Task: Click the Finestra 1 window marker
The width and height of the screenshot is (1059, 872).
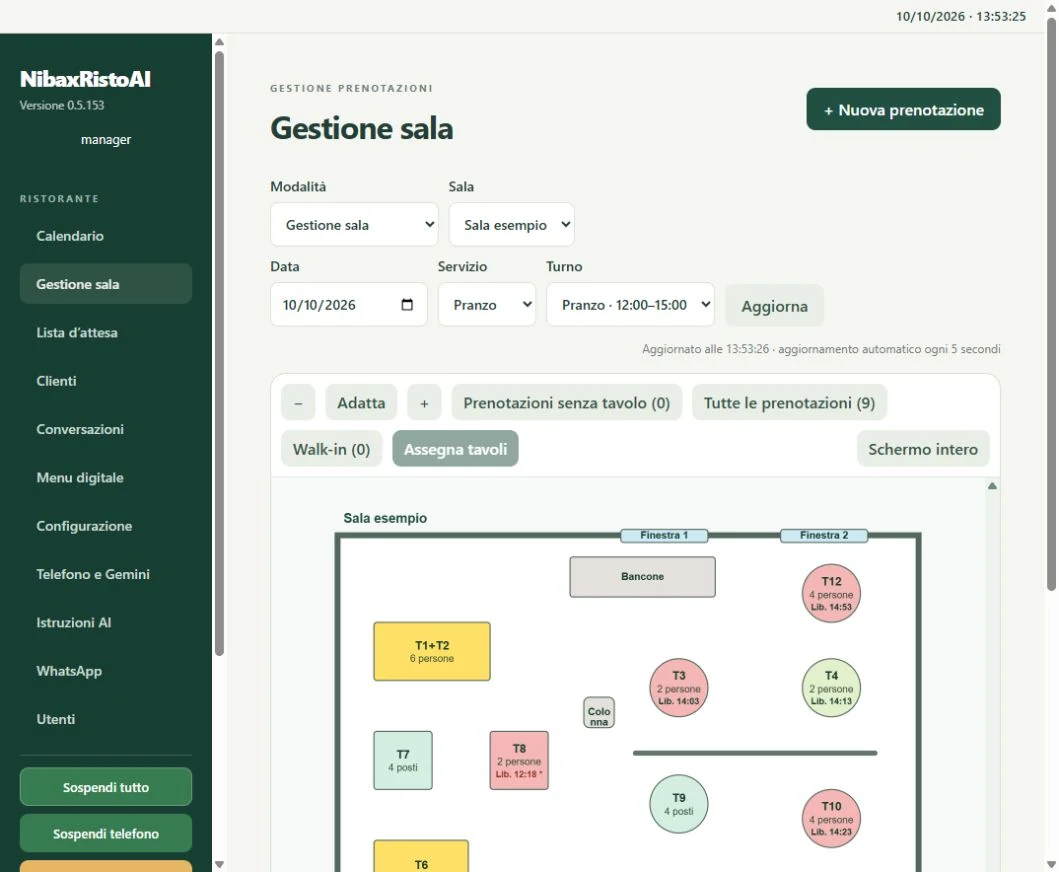Action: coord(664,536)
